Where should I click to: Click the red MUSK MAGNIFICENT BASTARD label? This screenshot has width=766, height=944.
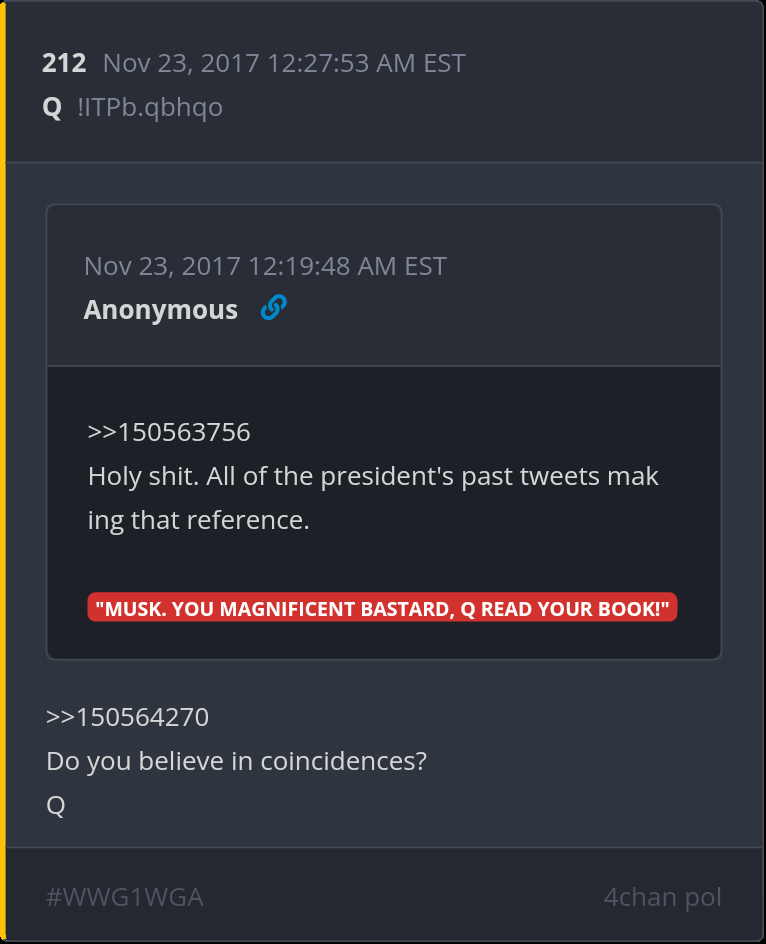click(382, 608)
